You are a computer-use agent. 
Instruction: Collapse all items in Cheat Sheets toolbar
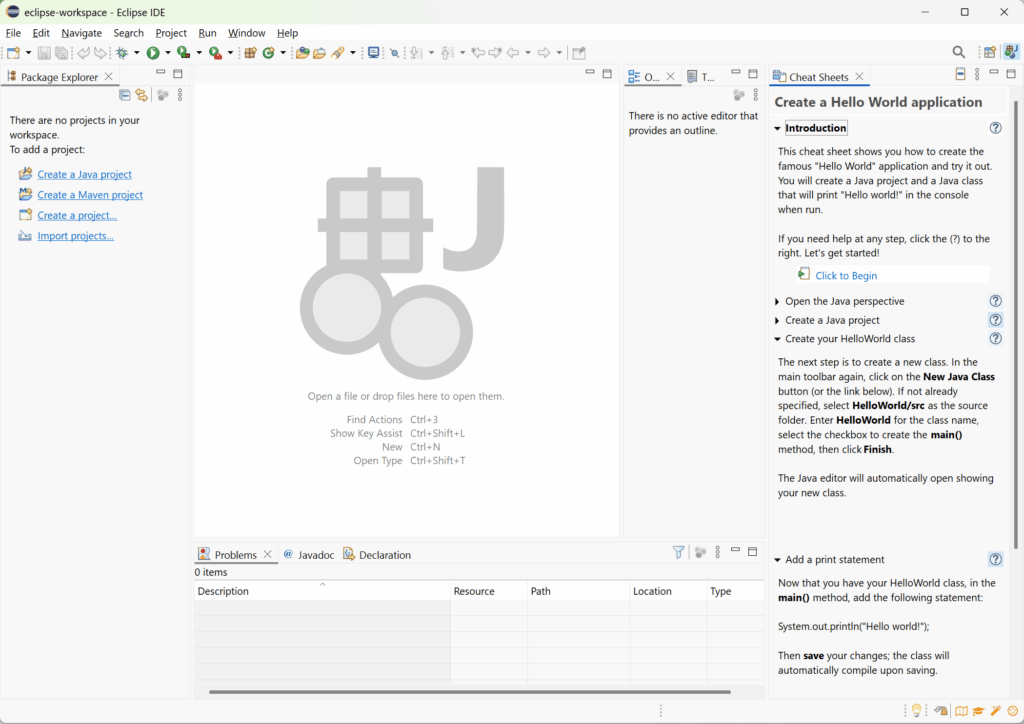pos(960,74)
